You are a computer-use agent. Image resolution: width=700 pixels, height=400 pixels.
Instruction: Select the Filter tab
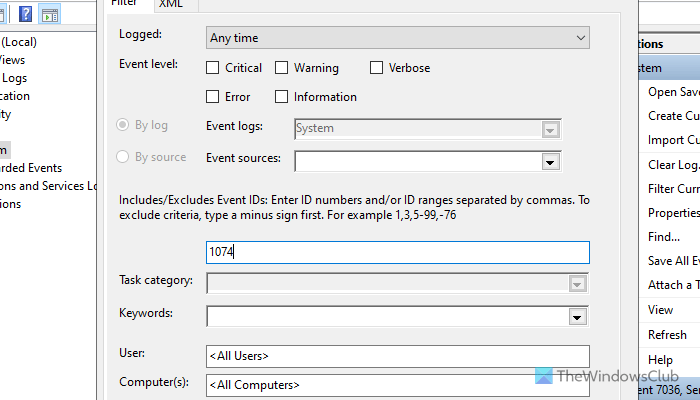(x=125, y=4)
